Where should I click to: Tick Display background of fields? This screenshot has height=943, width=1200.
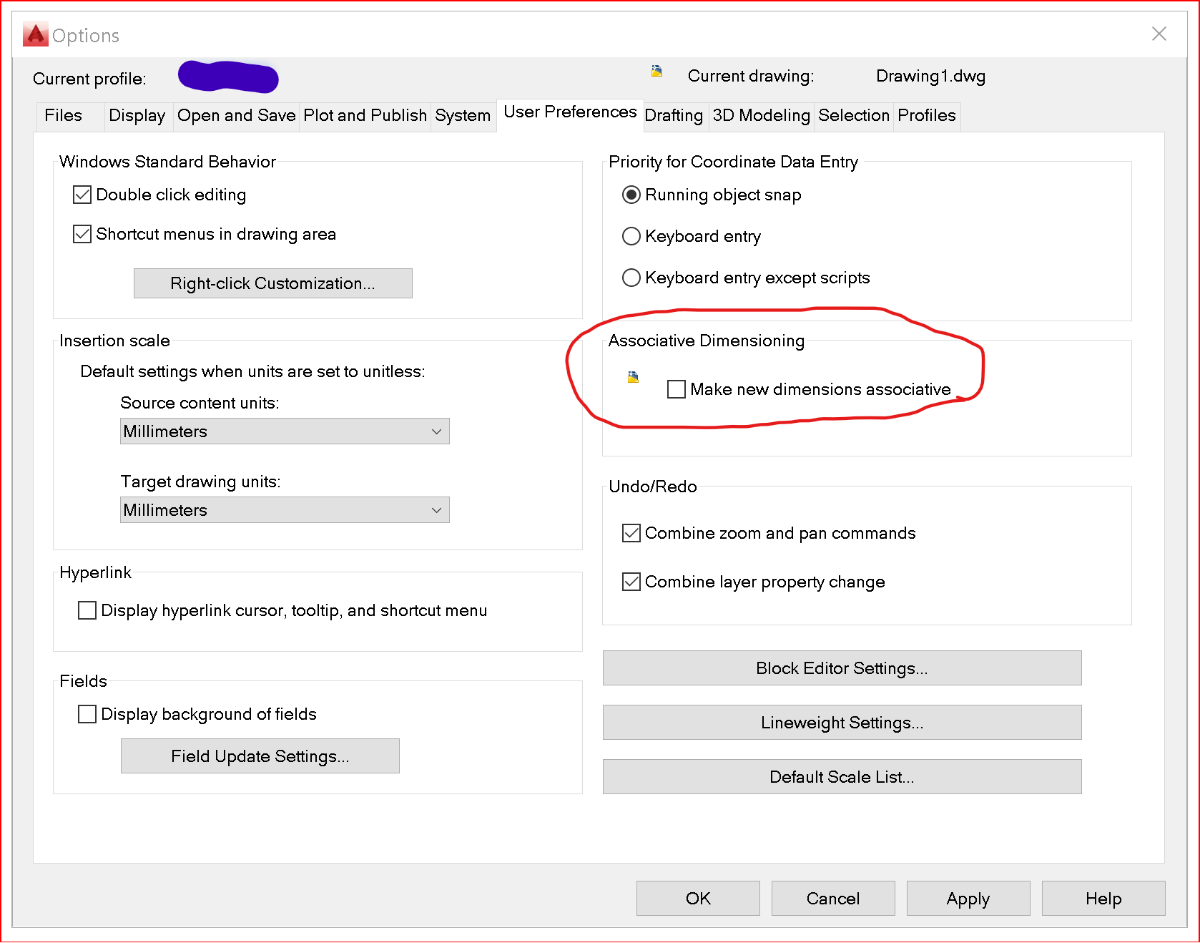(x=88, y=714)
